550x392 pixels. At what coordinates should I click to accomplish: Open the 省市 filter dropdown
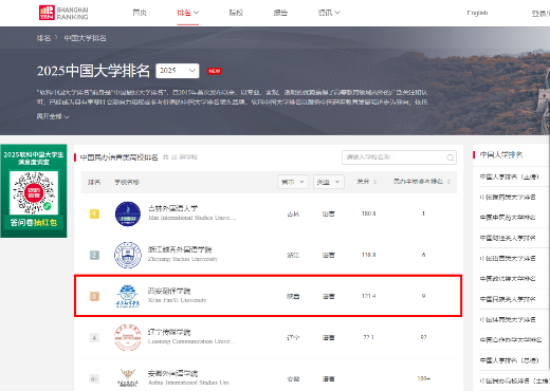[293, 182]
